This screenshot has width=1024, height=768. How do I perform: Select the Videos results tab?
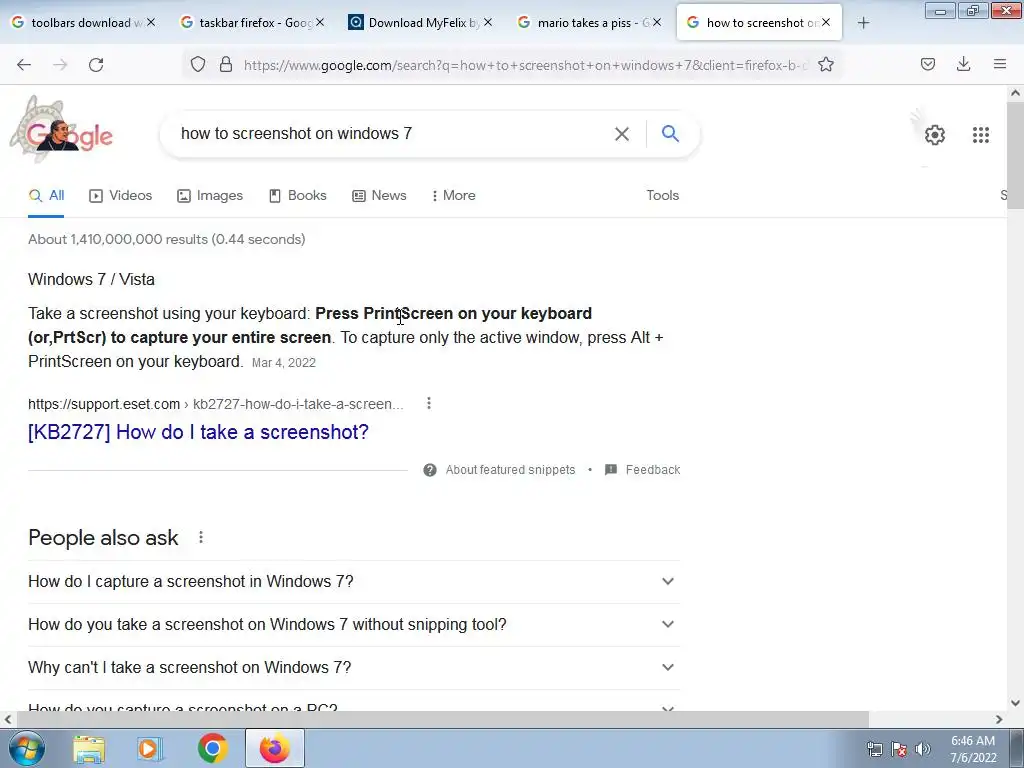121,196
